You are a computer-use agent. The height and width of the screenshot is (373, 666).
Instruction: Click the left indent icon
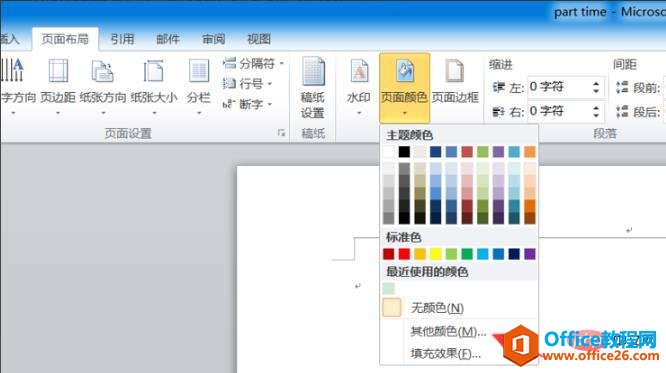499,88
